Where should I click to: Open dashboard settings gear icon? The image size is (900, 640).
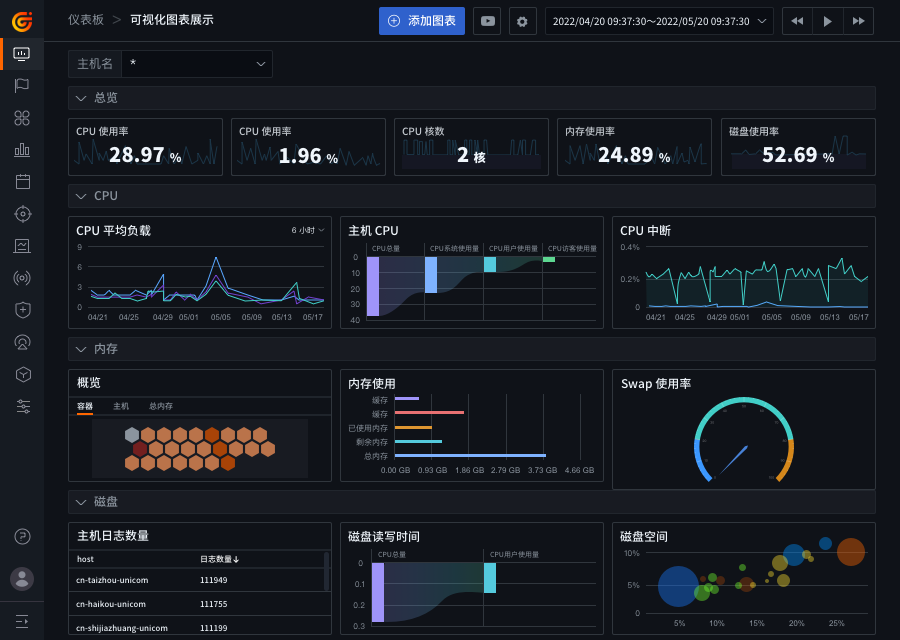[522, 21]
